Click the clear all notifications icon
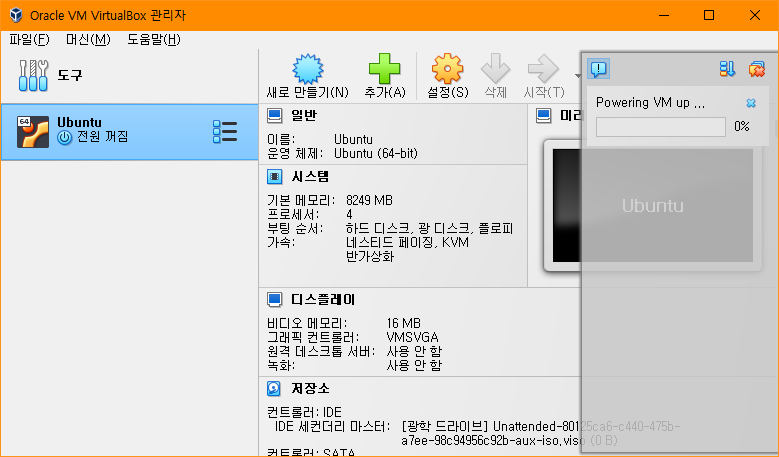Viewport: 779px width, 457px height. coord(757,69)
